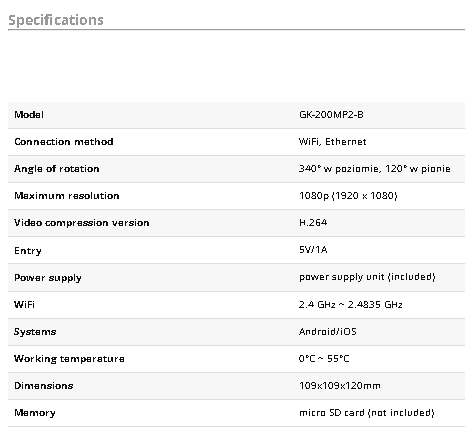Select the Video compression version label
The height and width of the screenshot is (435, 465).
coord(82,223)
